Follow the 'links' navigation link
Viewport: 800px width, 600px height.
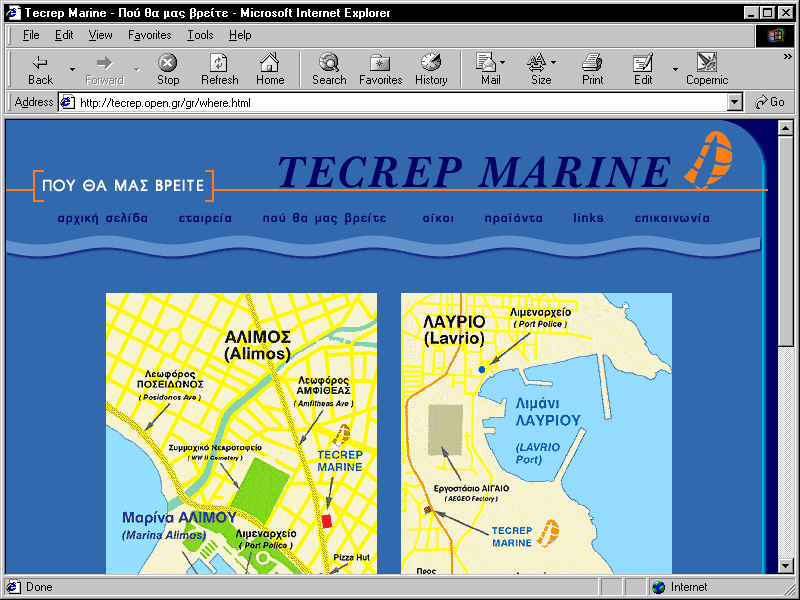click(x=588, y=218)
